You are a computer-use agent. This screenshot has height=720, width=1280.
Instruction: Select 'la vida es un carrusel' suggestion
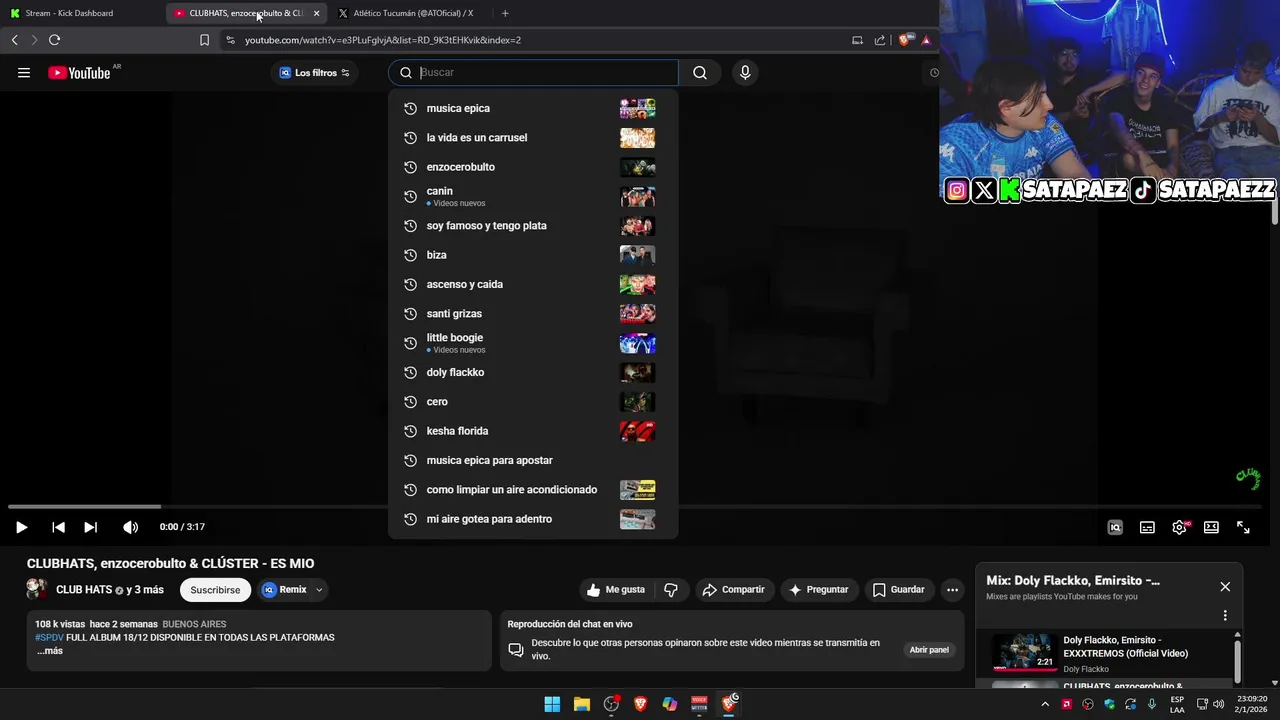point(533,138)
